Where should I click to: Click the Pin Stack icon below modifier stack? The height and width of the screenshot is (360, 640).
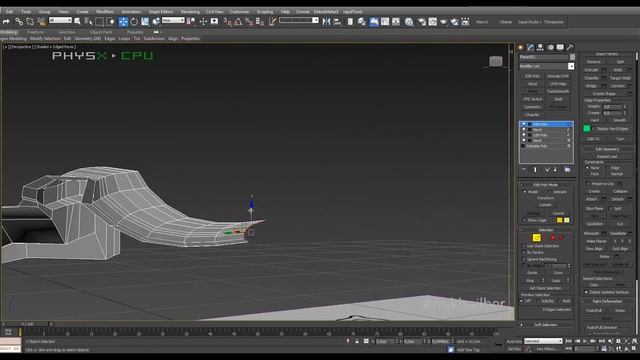(x=524, y=169)
